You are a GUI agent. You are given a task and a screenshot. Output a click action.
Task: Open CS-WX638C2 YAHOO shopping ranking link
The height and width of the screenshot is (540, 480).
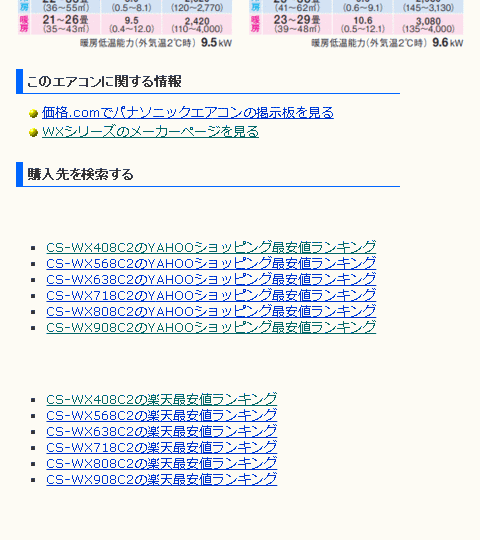point(211,279)
